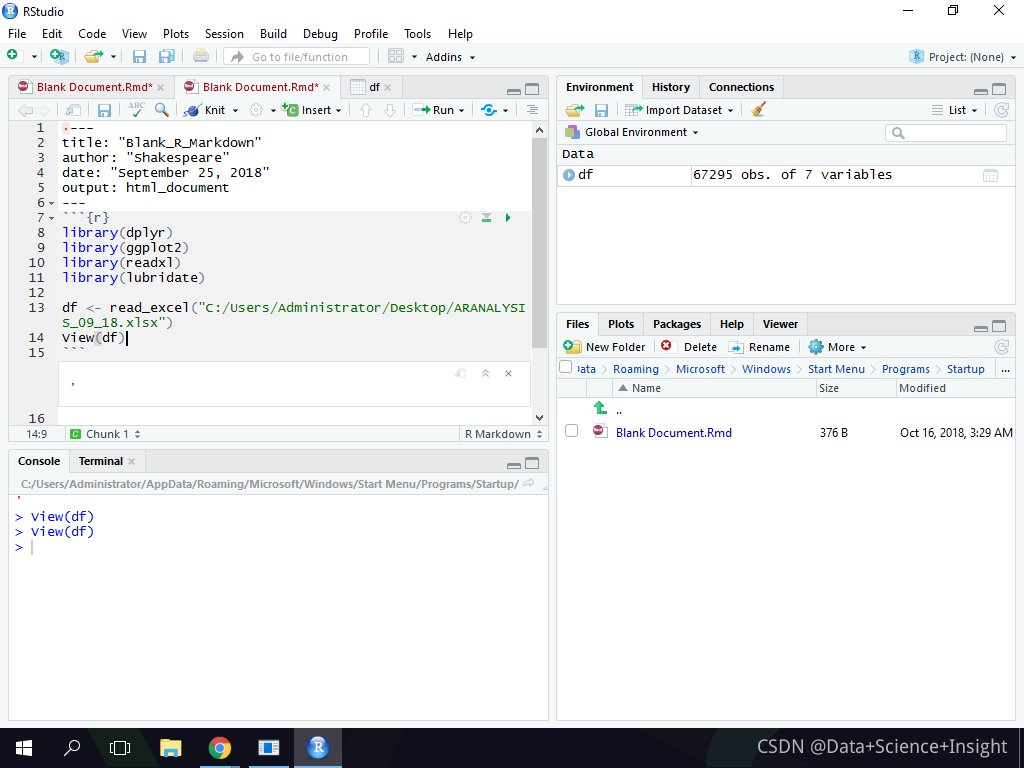Knit the R Markdown document
This screenshot has width=1024, height=768.
point(214,110)
